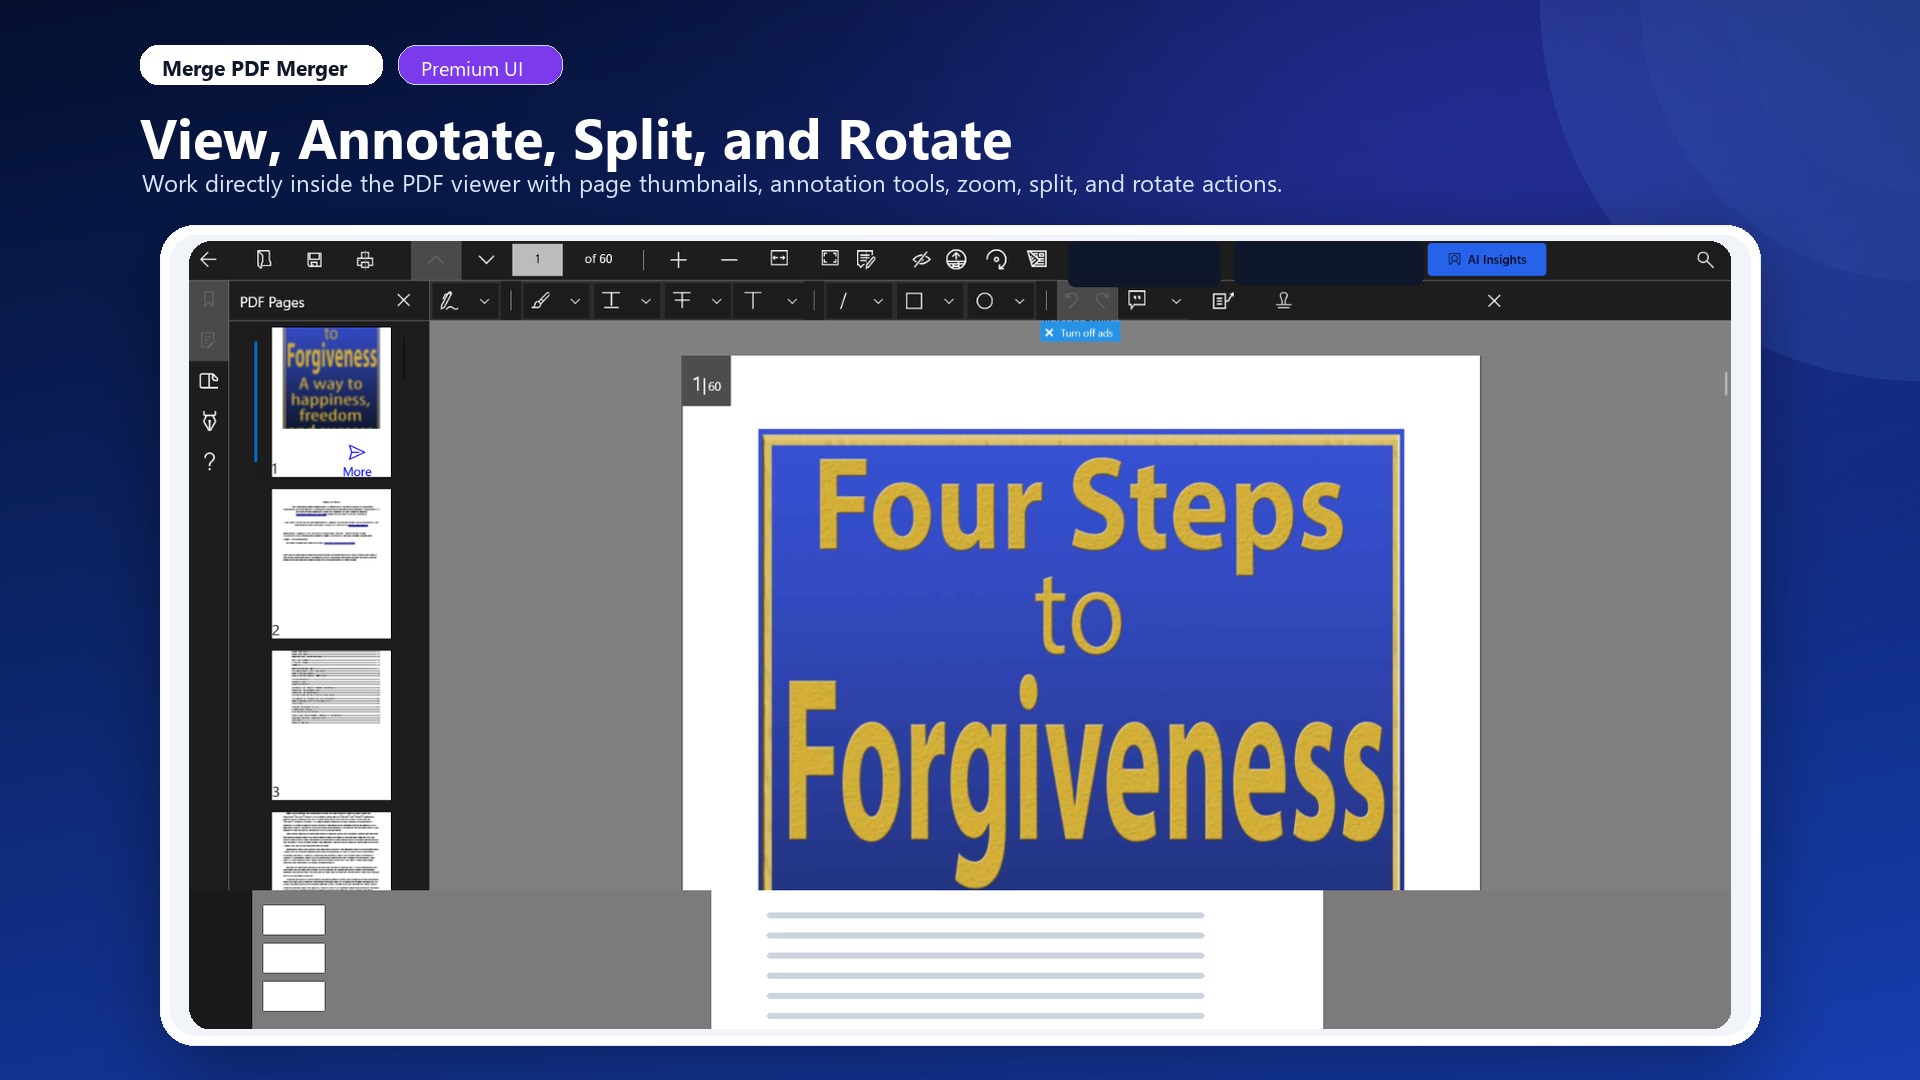Close the PDF Pages panel
This screenshot has width=1920, height=1080.
pyautogui.click(x=404, y=301)
